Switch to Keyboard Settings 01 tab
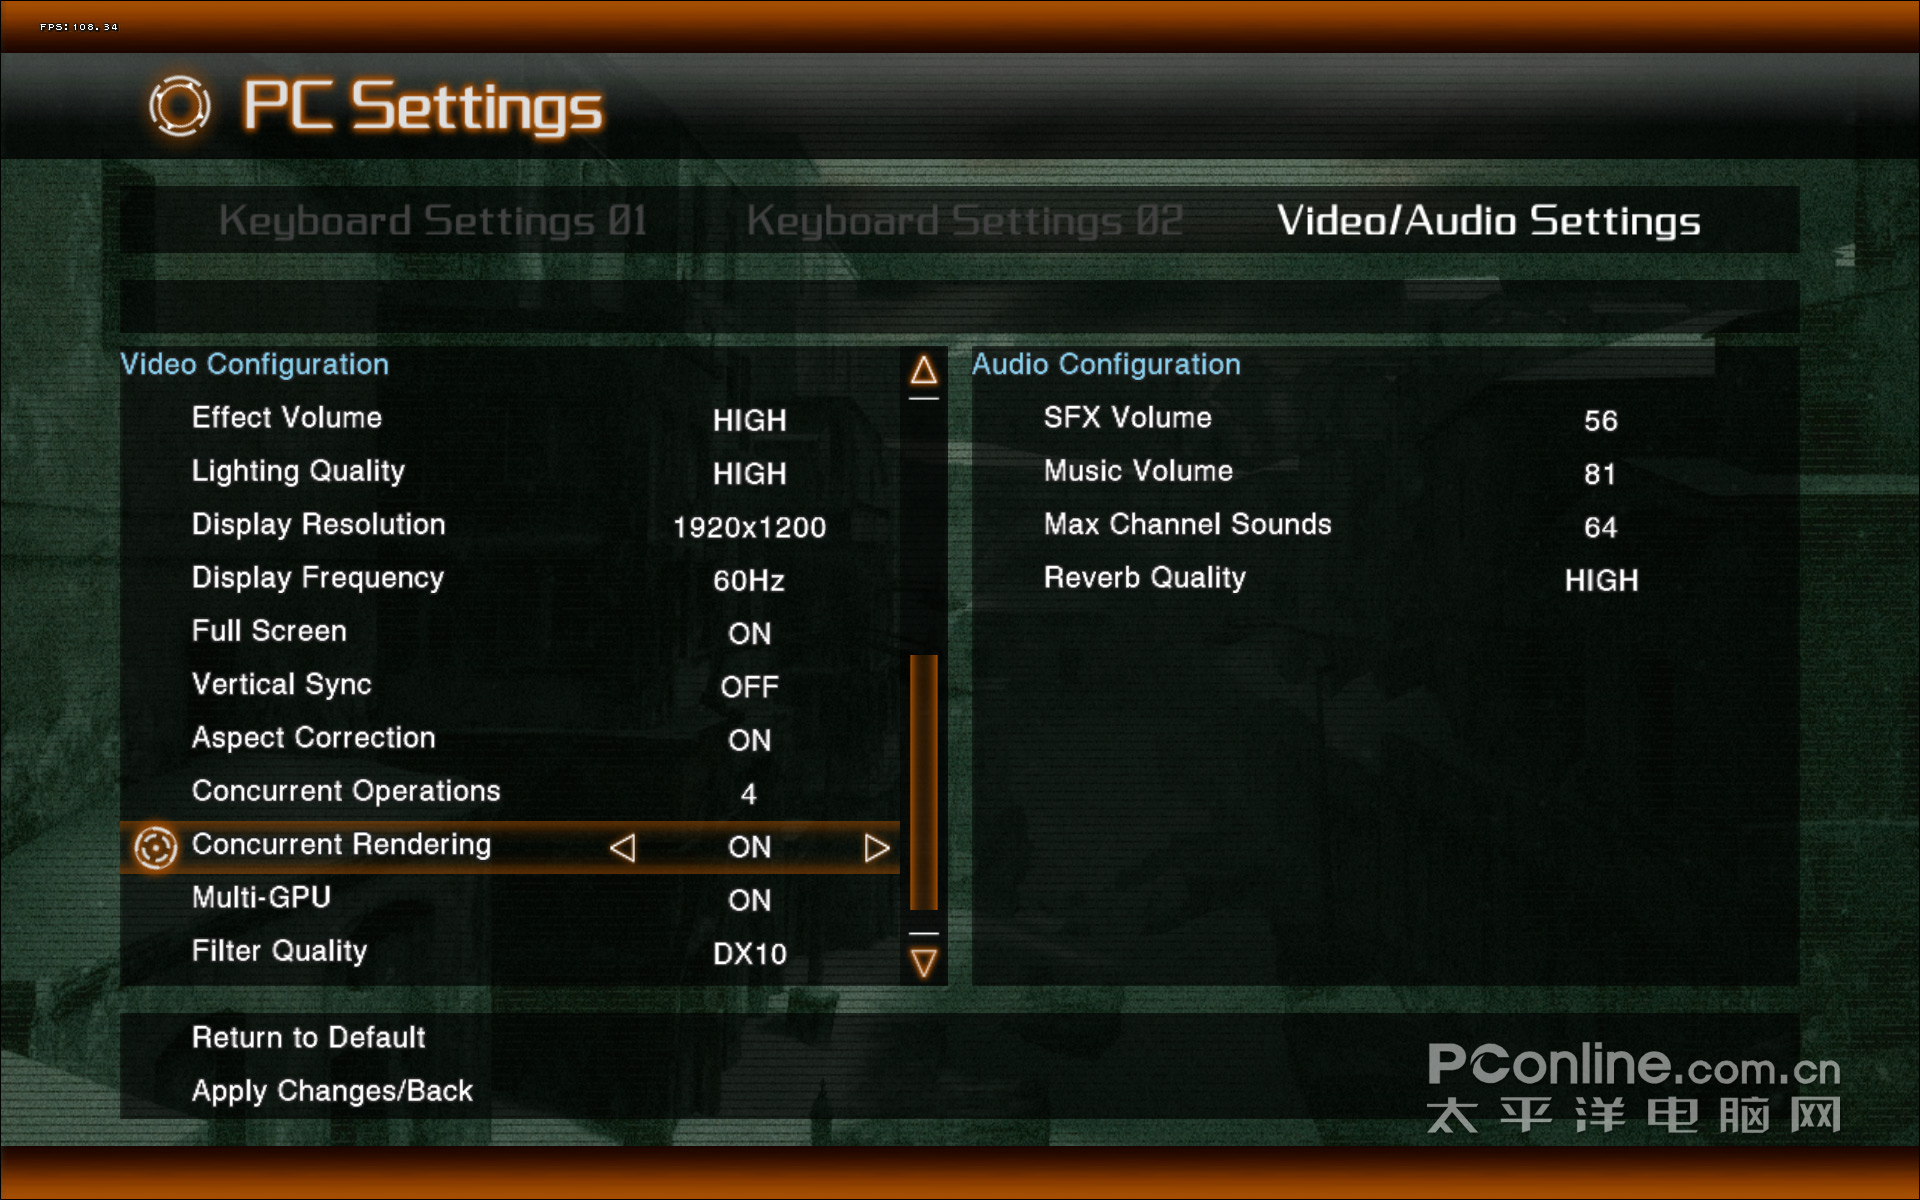This screenshot has width=1920, height=1200. [x=433, y=221]
